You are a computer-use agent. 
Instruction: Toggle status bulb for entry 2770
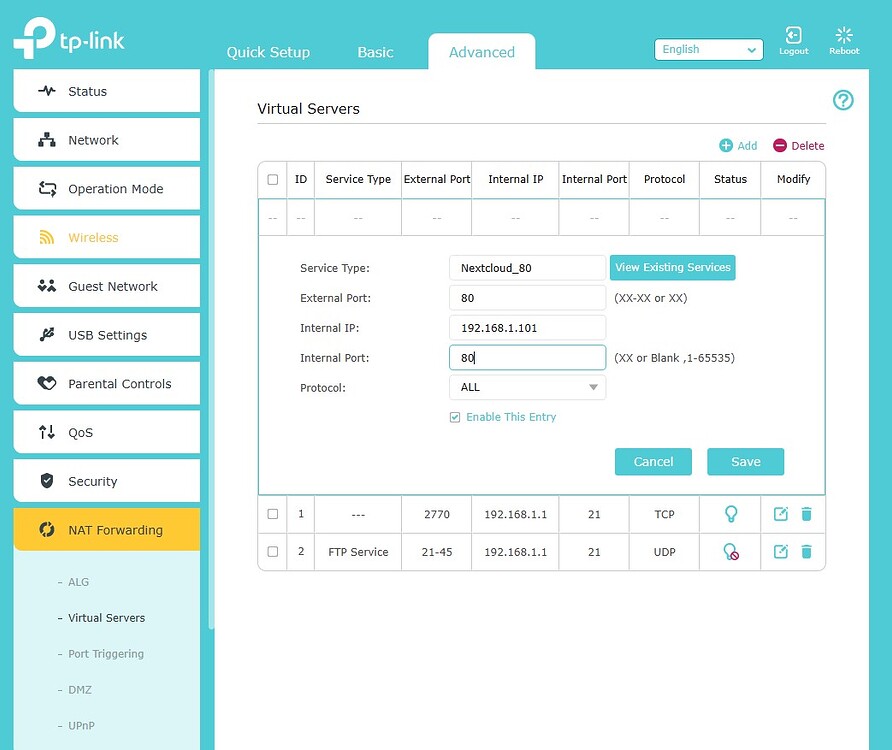[731, 514]
